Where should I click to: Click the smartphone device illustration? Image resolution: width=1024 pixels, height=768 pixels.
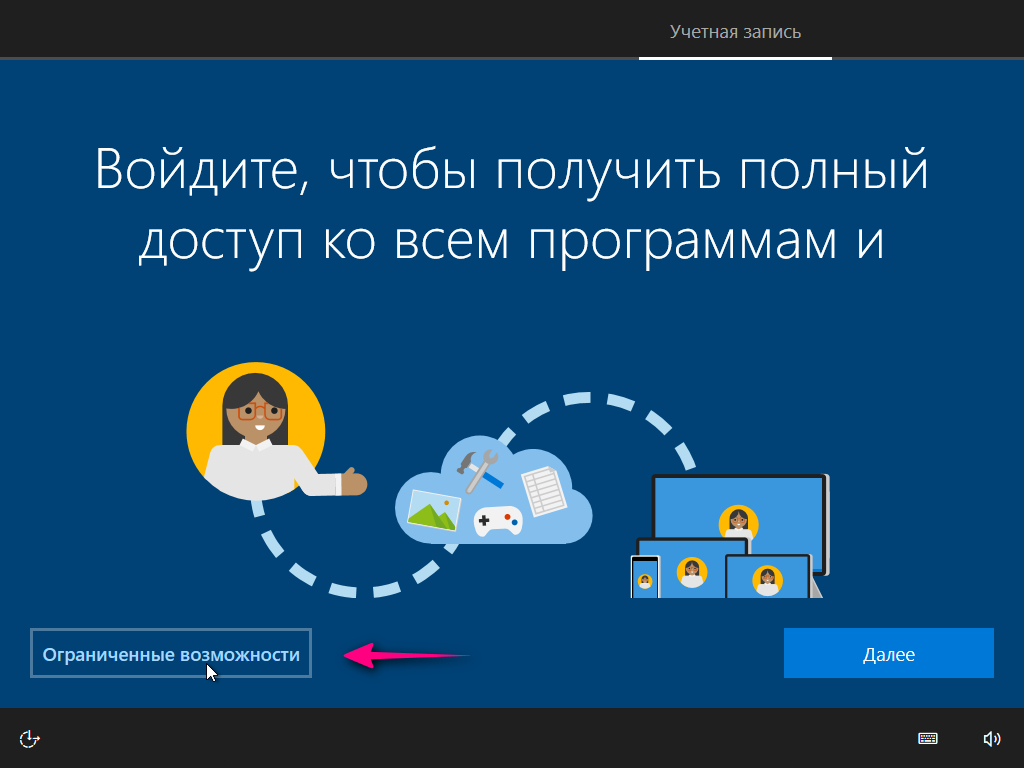(x=645, y=577)
